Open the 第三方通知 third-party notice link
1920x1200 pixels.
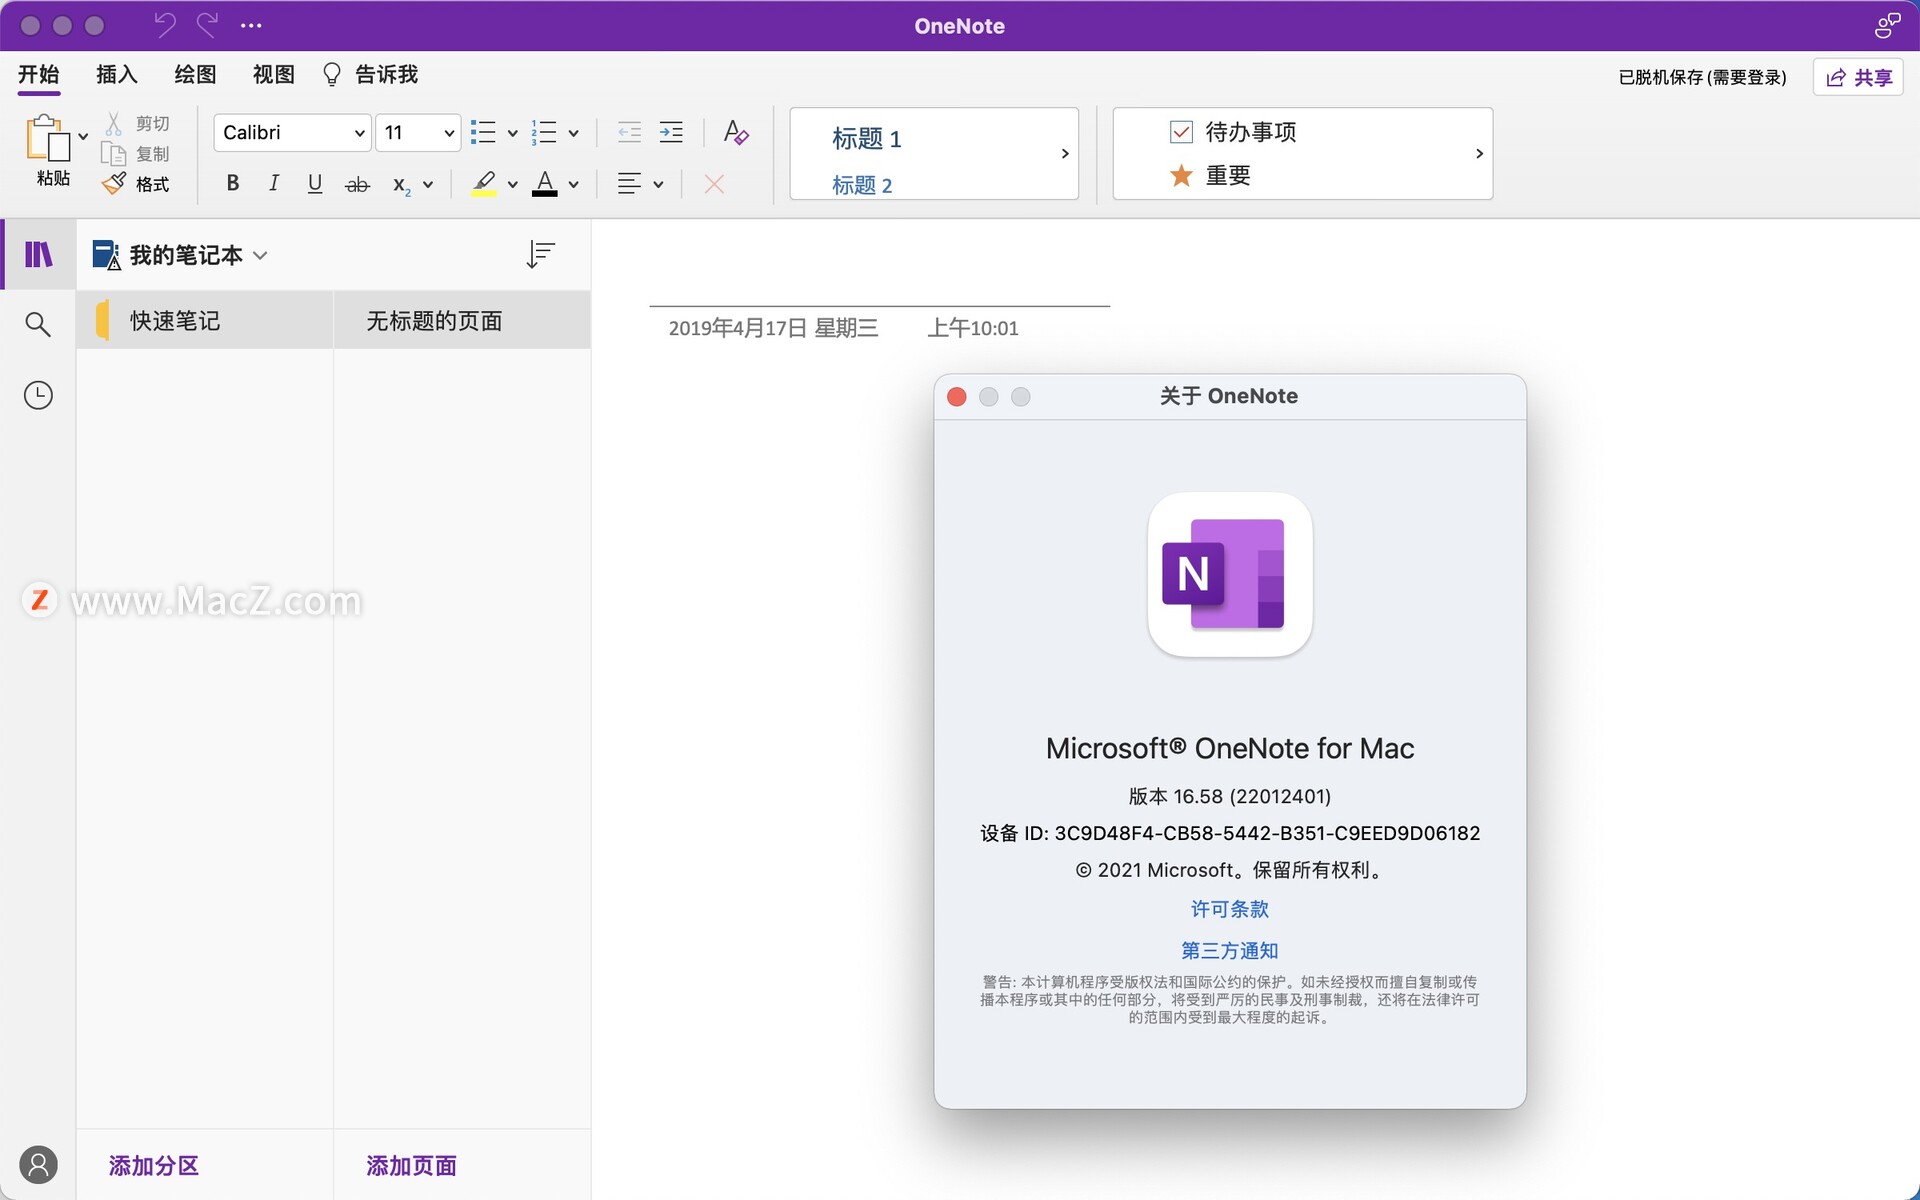click(x=1230, y=950)
